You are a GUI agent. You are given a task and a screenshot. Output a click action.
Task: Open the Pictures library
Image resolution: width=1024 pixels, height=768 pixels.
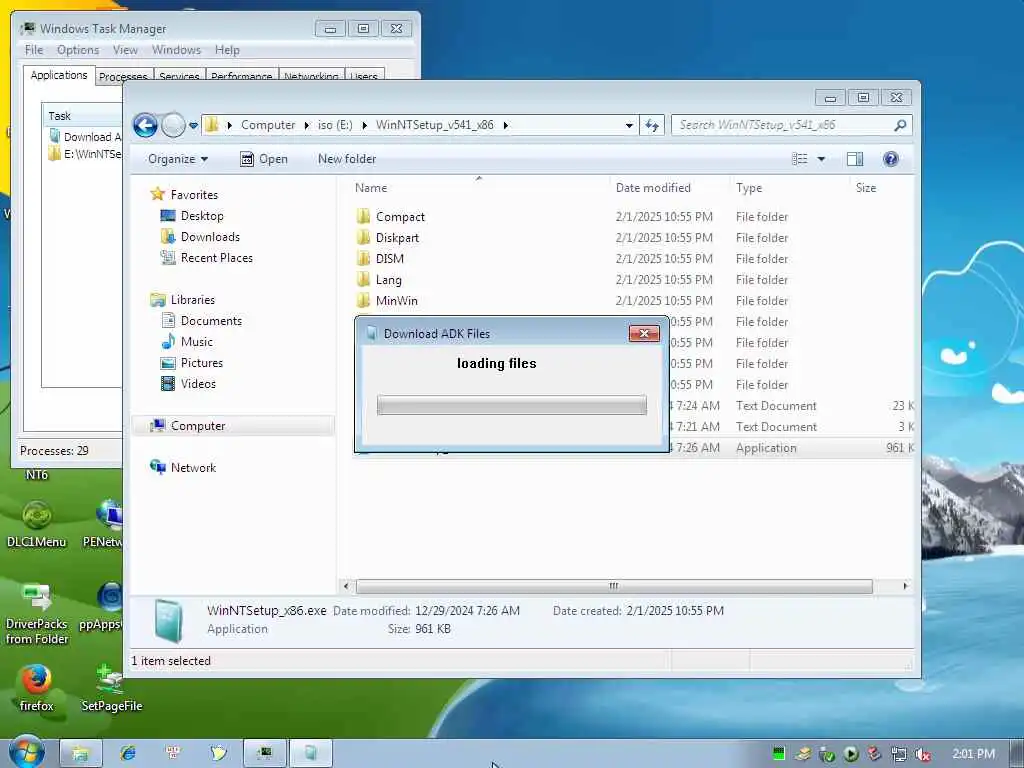(x=202, y=362)
